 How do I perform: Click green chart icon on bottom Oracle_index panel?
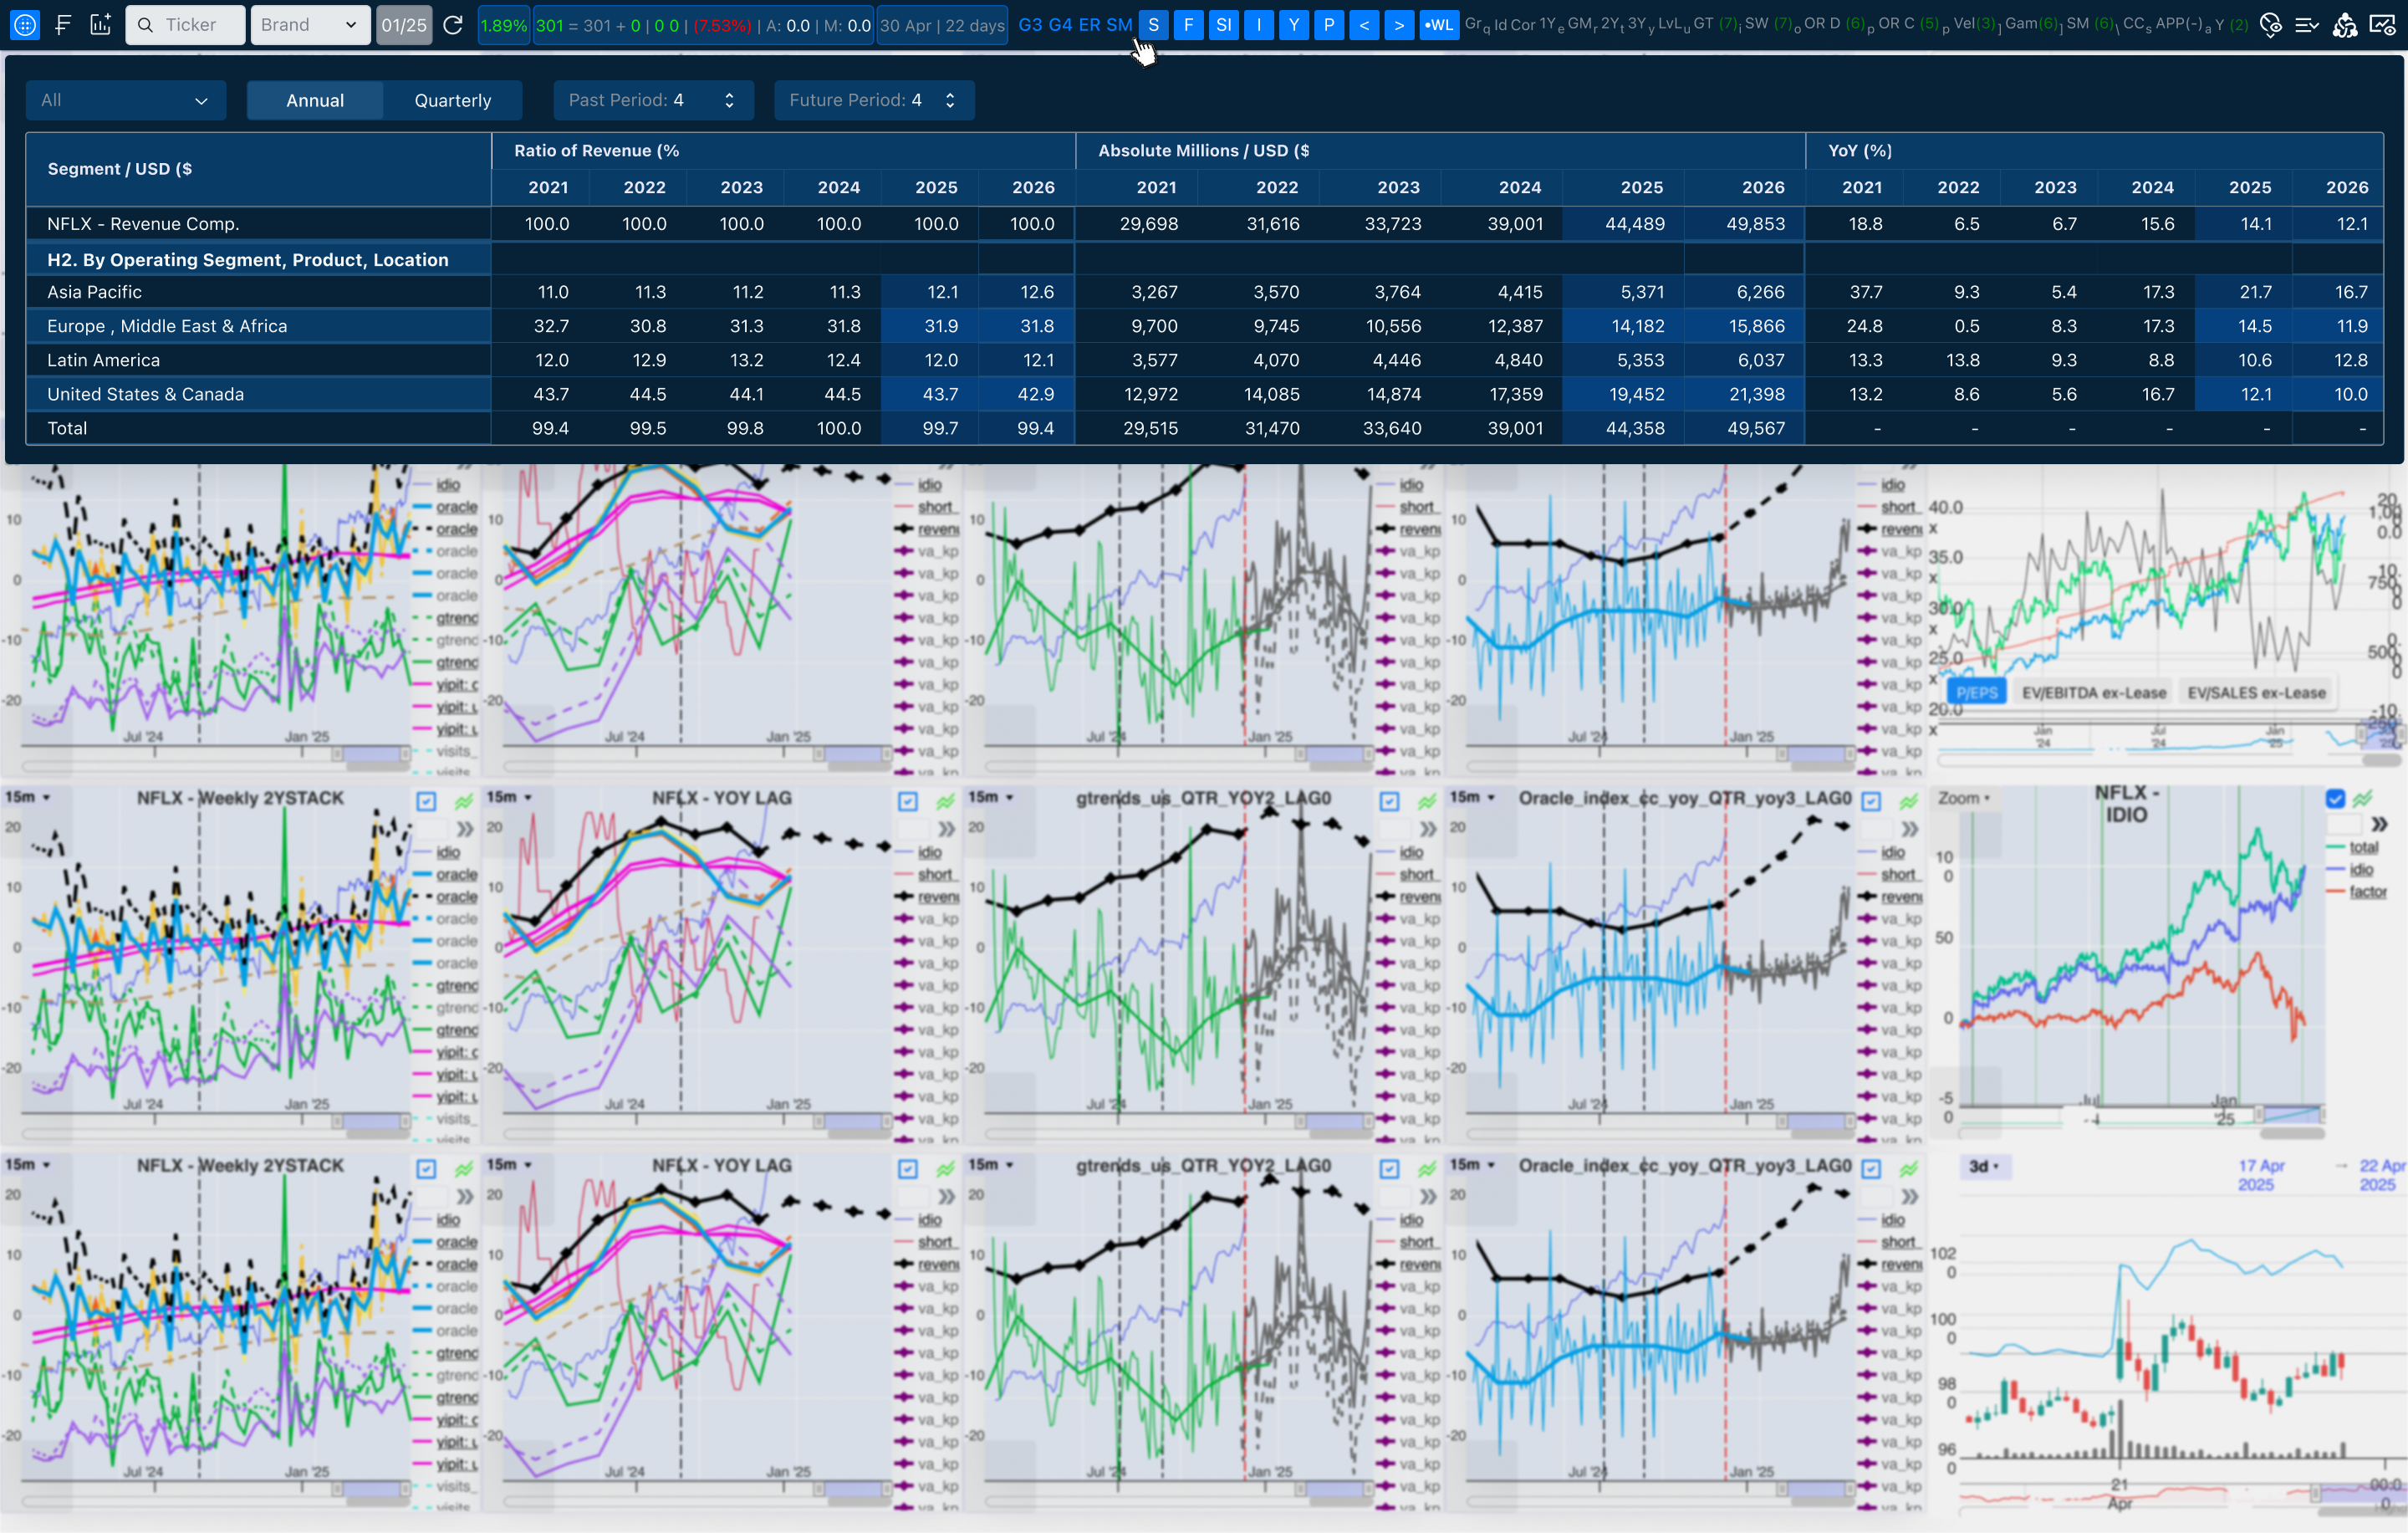coord(1909,1169)
